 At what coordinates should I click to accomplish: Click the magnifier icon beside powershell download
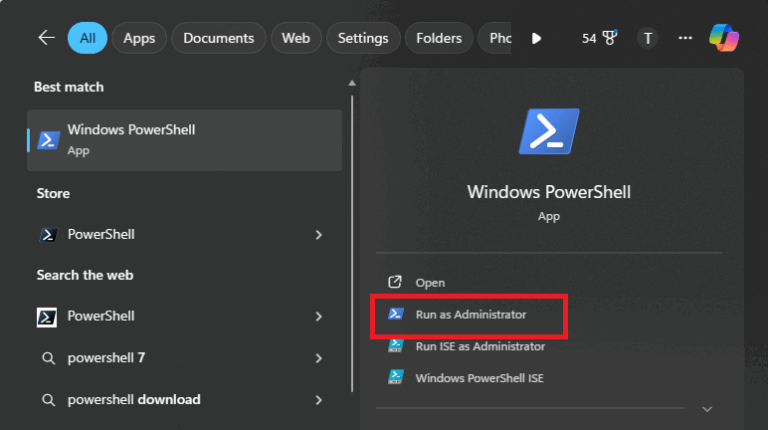click(48, 400)
